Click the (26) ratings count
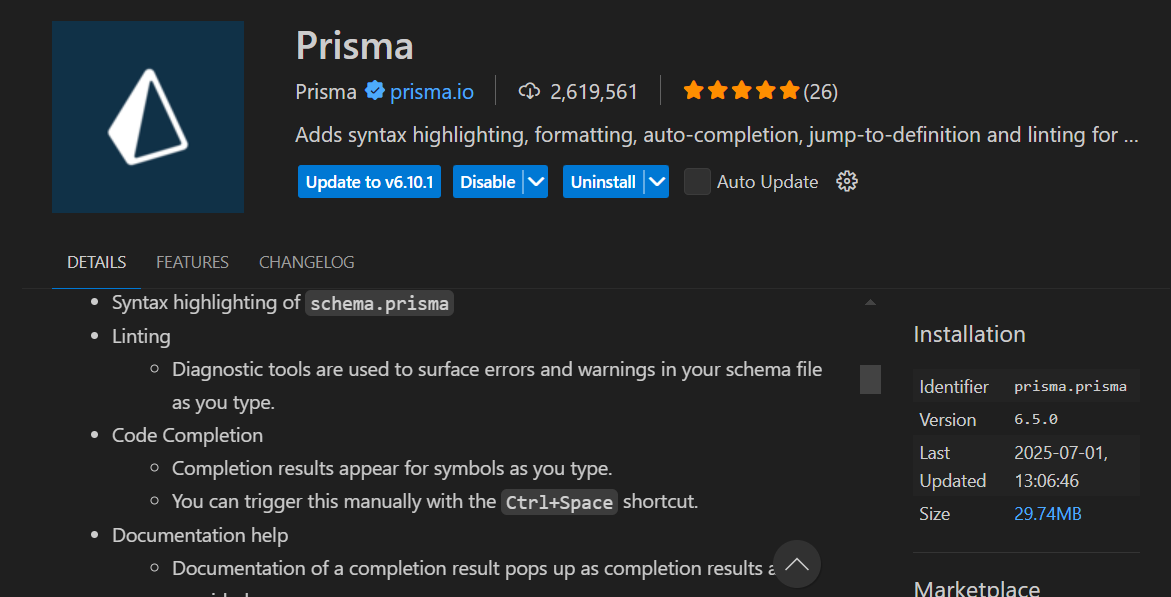The width and height of the screenshot is (1171, 597). (821, 92)
